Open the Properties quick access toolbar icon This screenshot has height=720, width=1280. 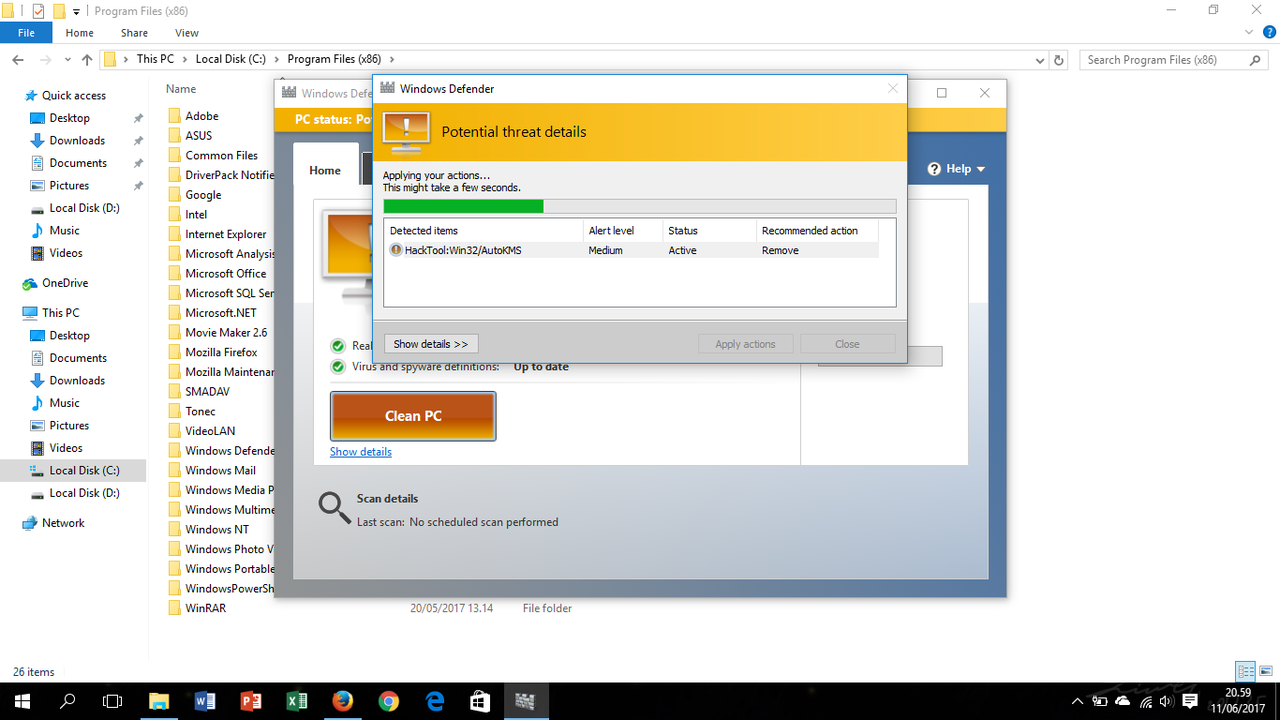click(x=38, y=11)
